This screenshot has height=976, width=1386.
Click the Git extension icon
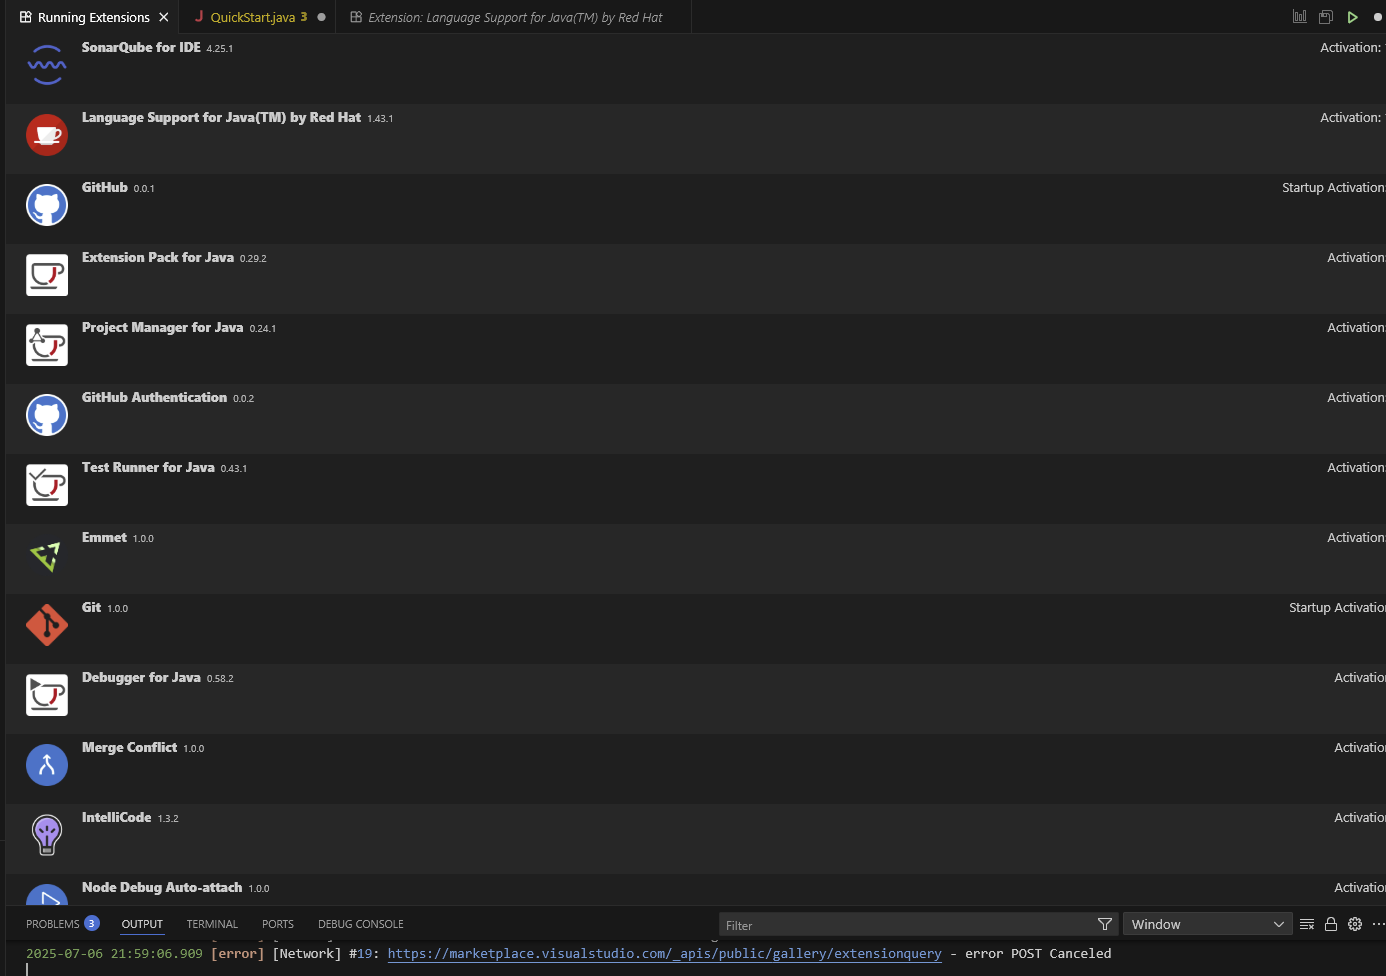tap(47, 625)
